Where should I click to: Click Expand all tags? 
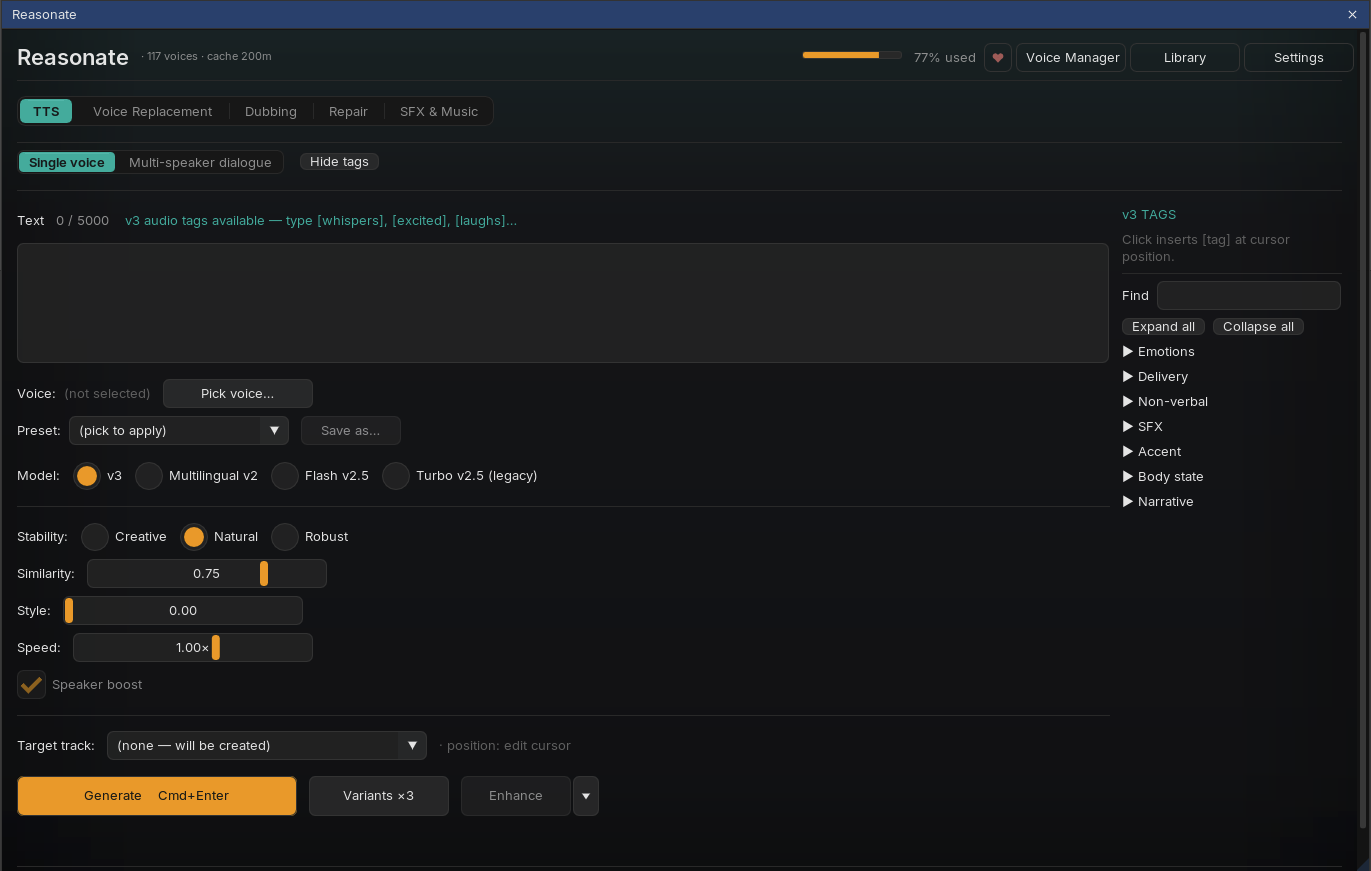tap(1164, 327)
